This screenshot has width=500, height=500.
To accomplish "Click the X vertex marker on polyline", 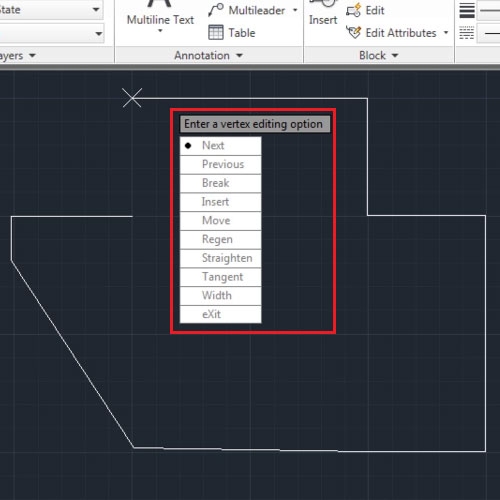I will click(x=132, y=98).
